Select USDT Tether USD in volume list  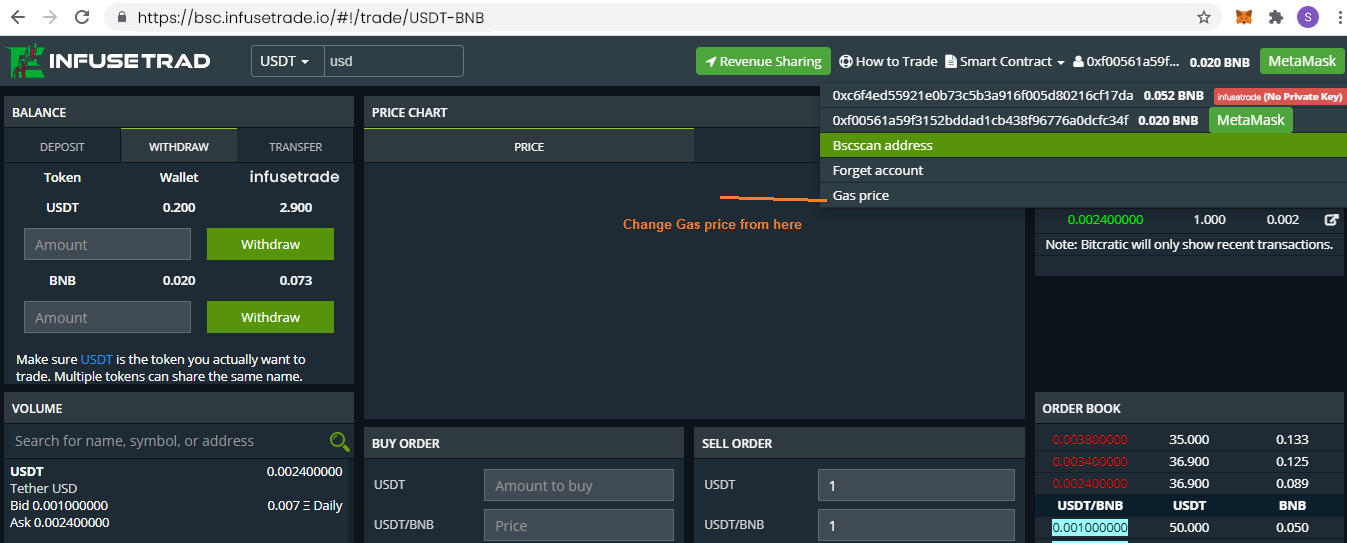(177, 496)
